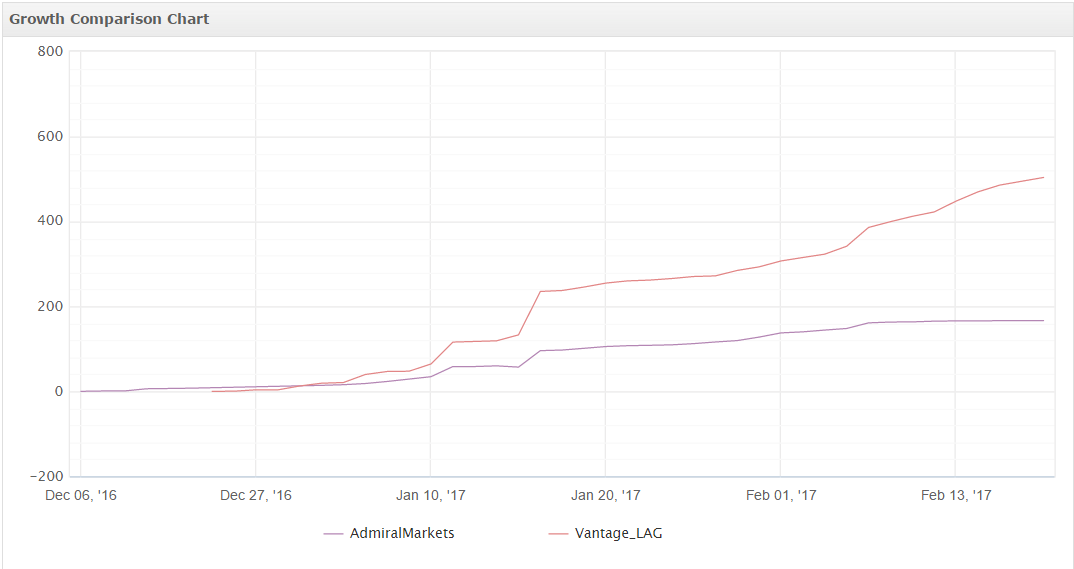Click the Growth Comparison Chart title
This screenshot has height=569, width=1074.
(x=109, y=19)
